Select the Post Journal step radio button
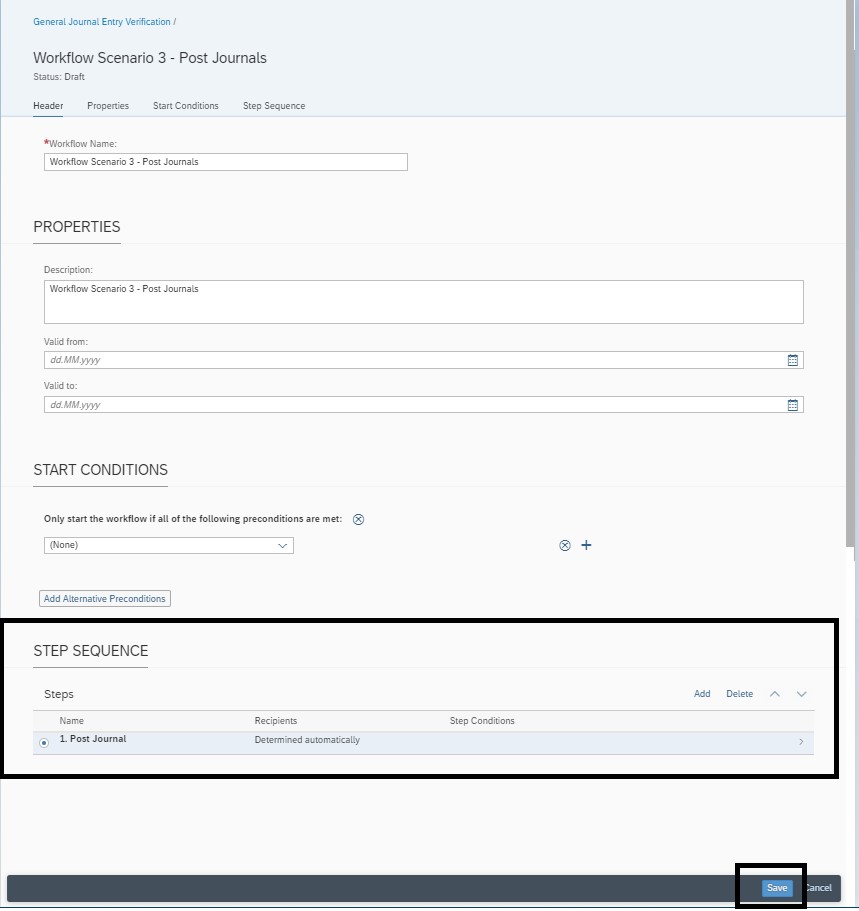This screenshot has height=911, width=859. click(44, 743)
